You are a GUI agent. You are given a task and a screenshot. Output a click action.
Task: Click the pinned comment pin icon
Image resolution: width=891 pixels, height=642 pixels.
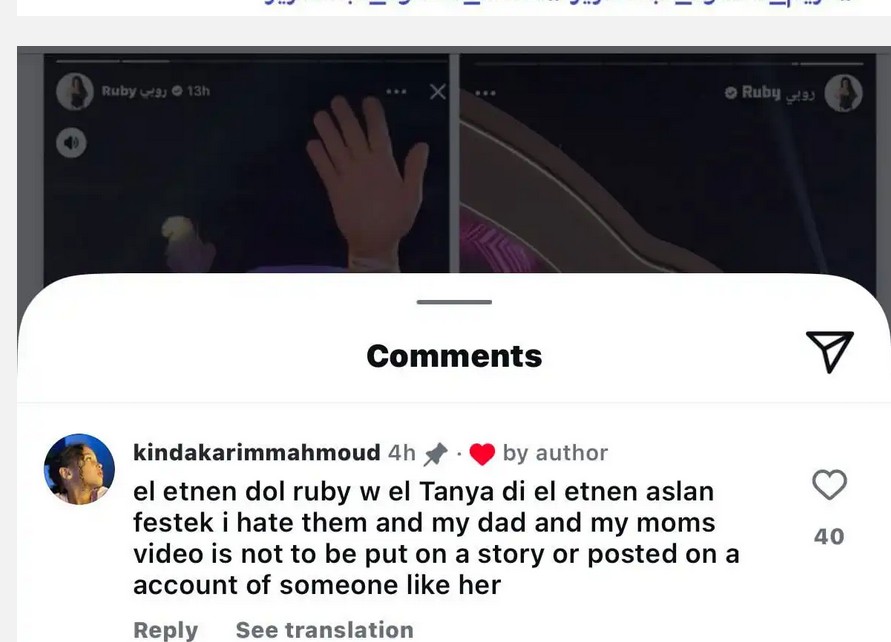(436, 454)
